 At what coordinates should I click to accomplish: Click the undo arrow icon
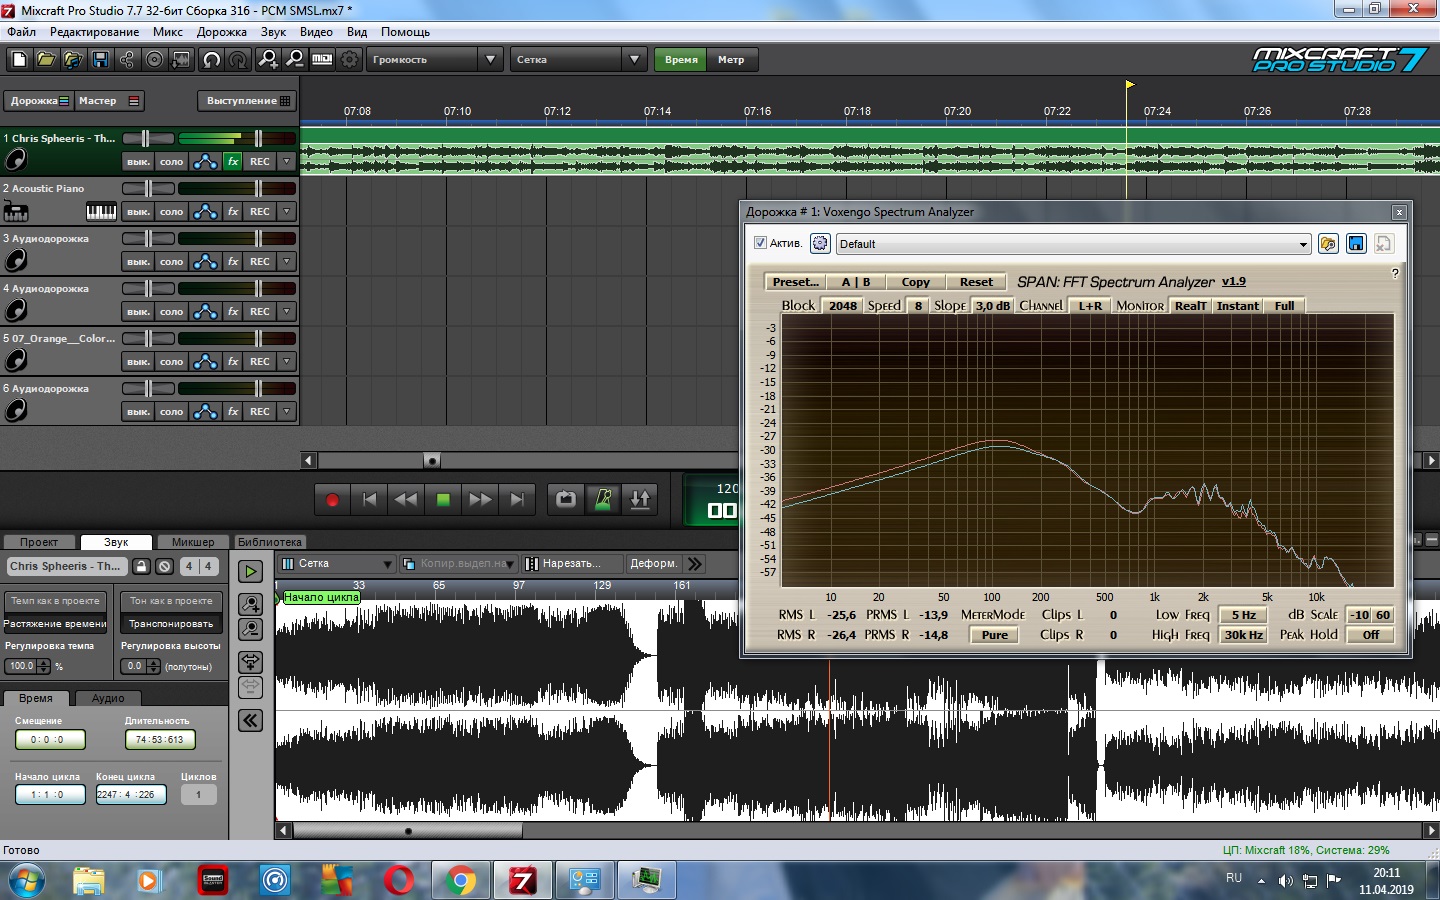211,60
